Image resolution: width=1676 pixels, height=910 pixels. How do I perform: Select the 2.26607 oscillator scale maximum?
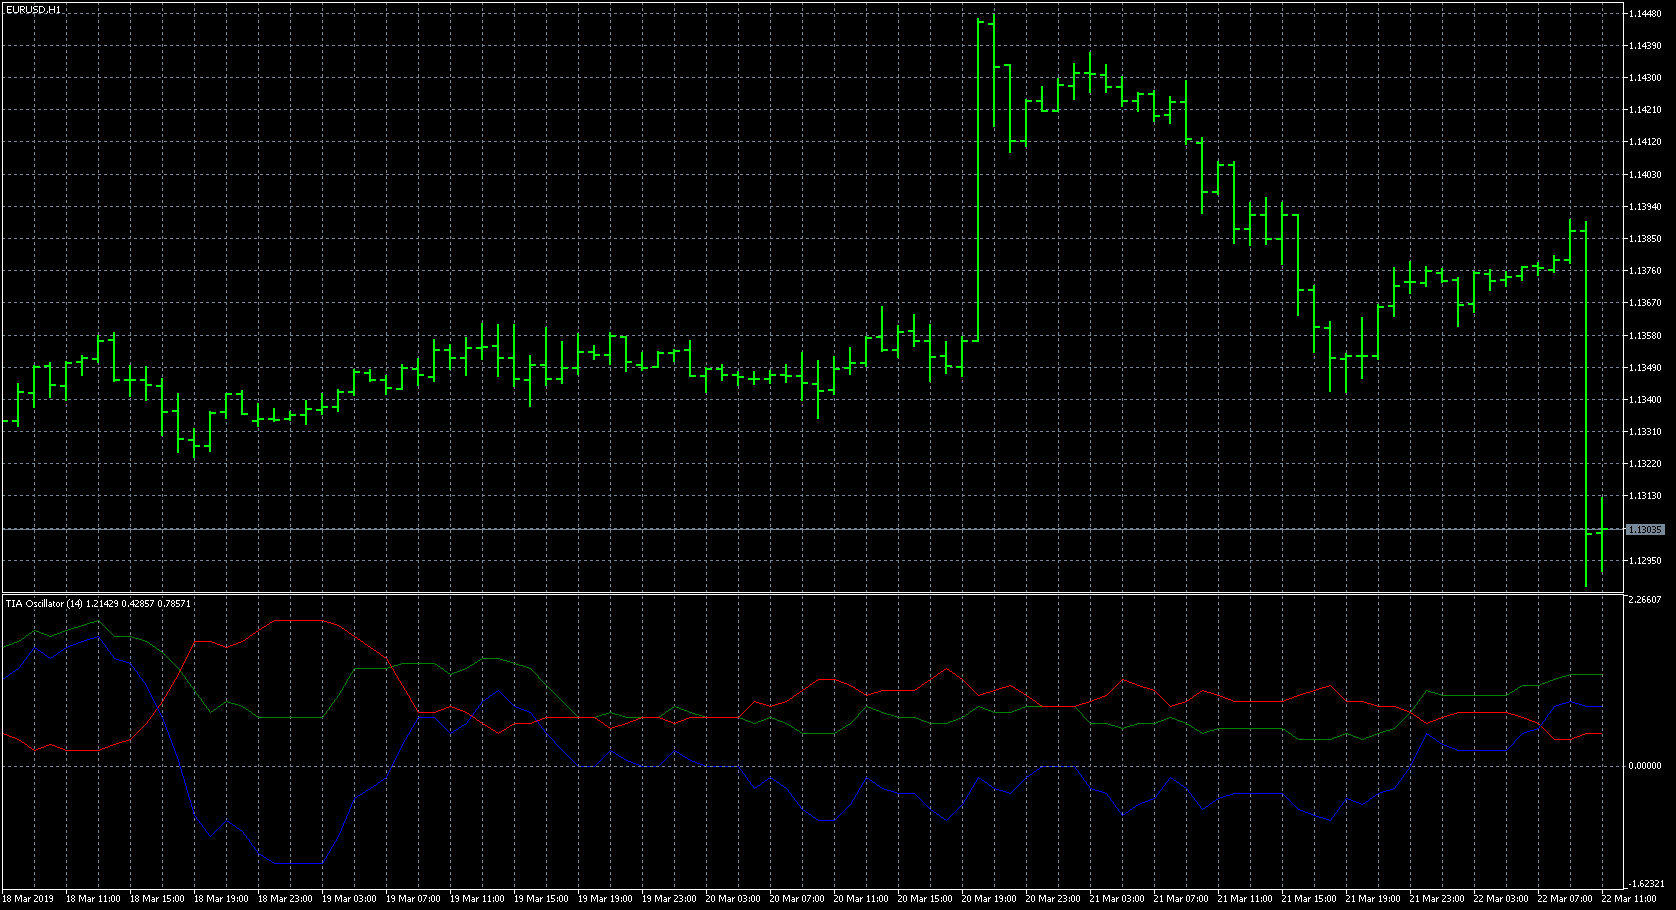[1645, 600]
